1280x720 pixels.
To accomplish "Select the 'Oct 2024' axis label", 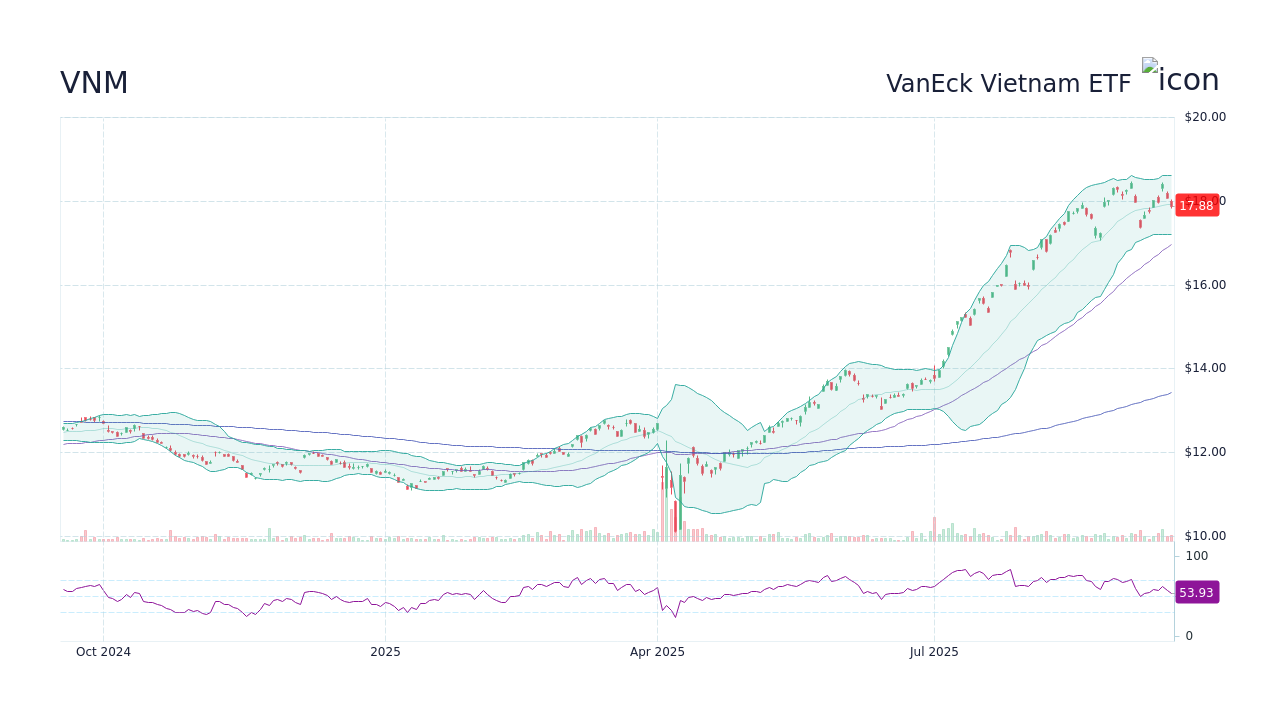I will 103,651.
